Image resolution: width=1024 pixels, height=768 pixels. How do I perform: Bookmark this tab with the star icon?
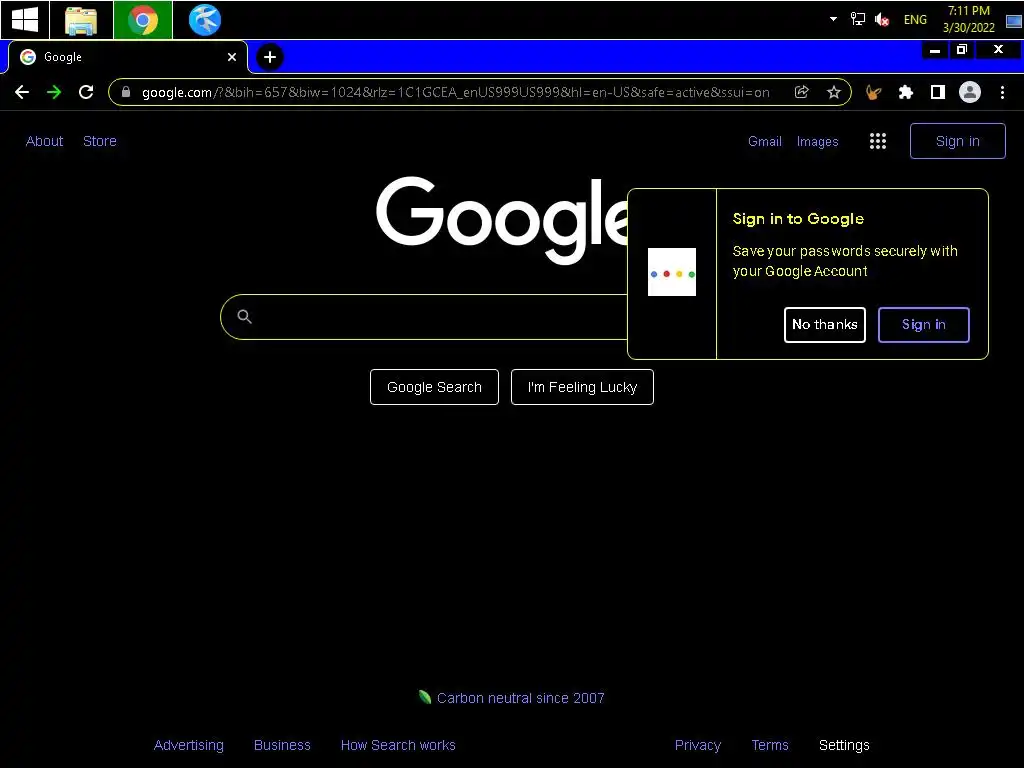[x=833, y=92]
